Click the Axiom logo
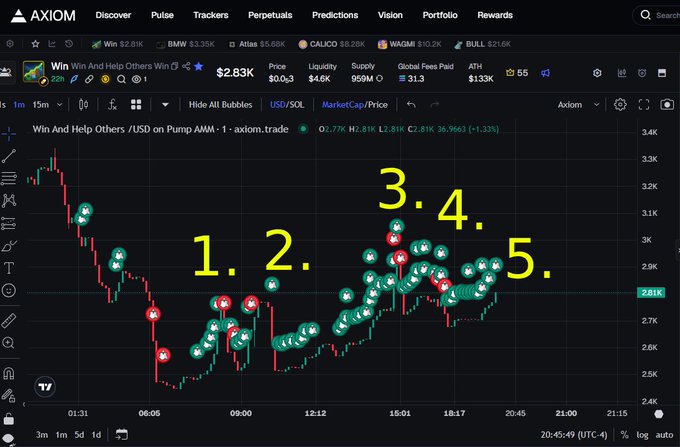This screenshot has width=680, height=447. 43,16
